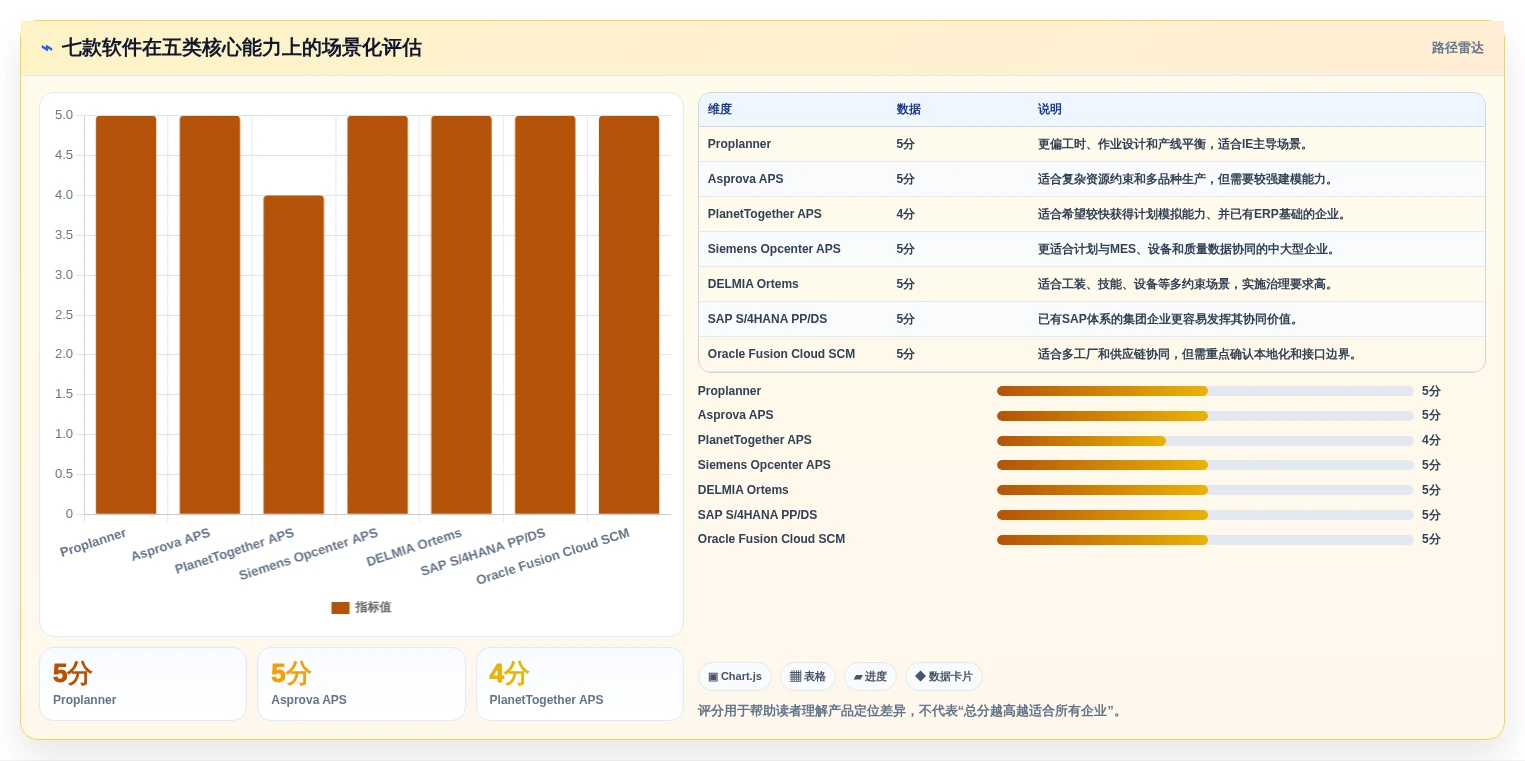Click the Chart.js tag
Image resolution: width=1525 pixels, height=761 pixels.
(734, 676)
